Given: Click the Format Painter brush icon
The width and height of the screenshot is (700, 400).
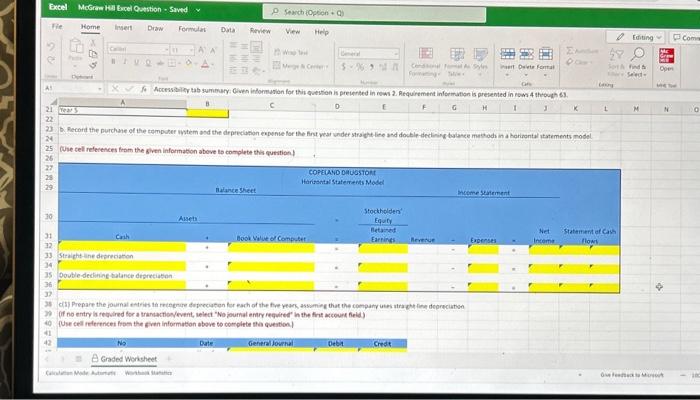Looking at the screenshot, I should click(x=93, y=65).
